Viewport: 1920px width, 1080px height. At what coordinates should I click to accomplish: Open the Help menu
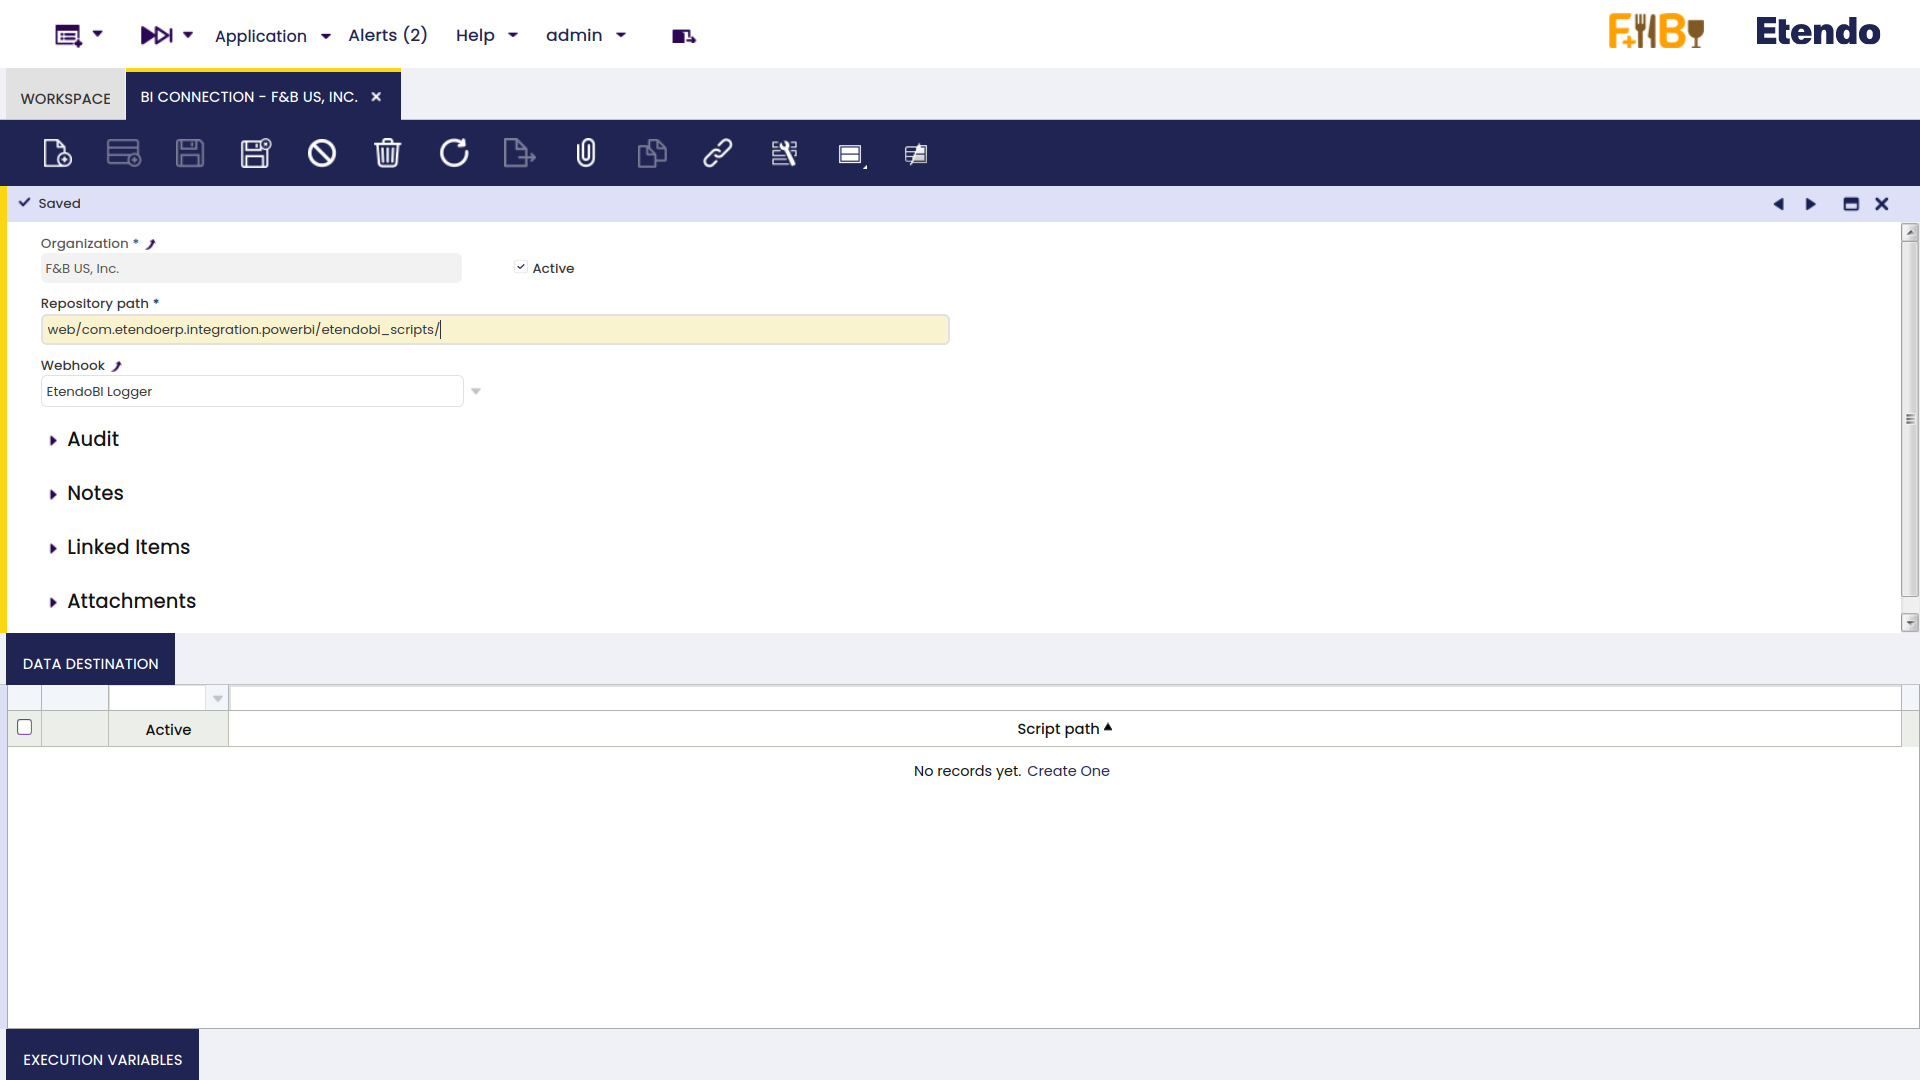pyautogui.click(x=487, y=36)
